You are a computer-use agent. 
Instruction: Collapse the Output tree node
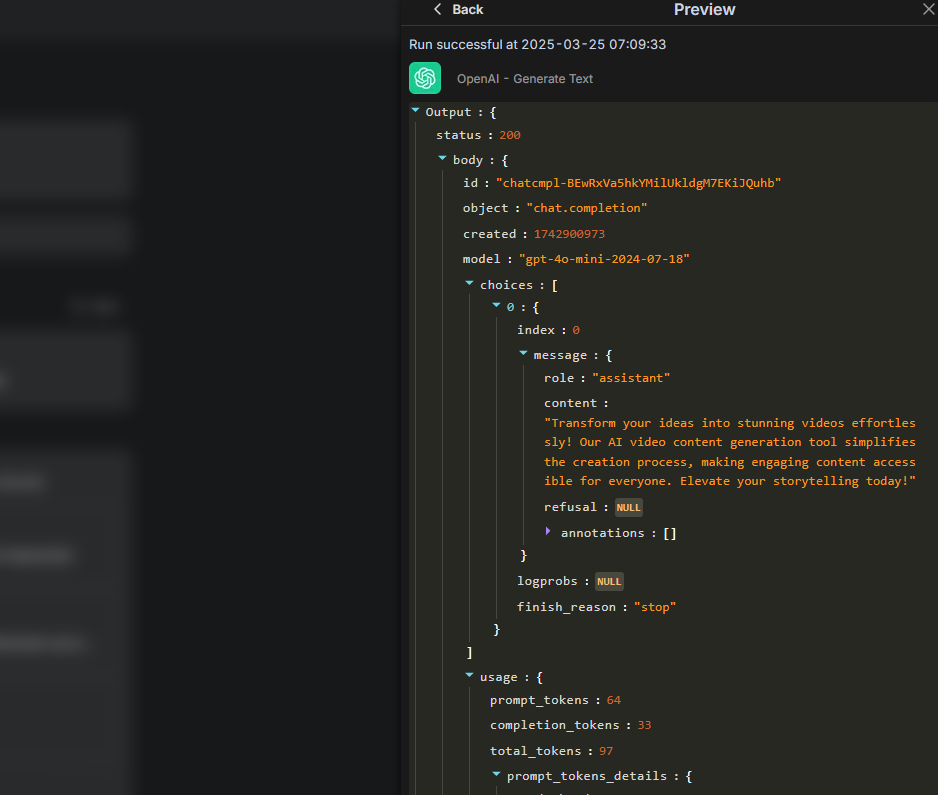pyautogui.click(x=415, y=111)
